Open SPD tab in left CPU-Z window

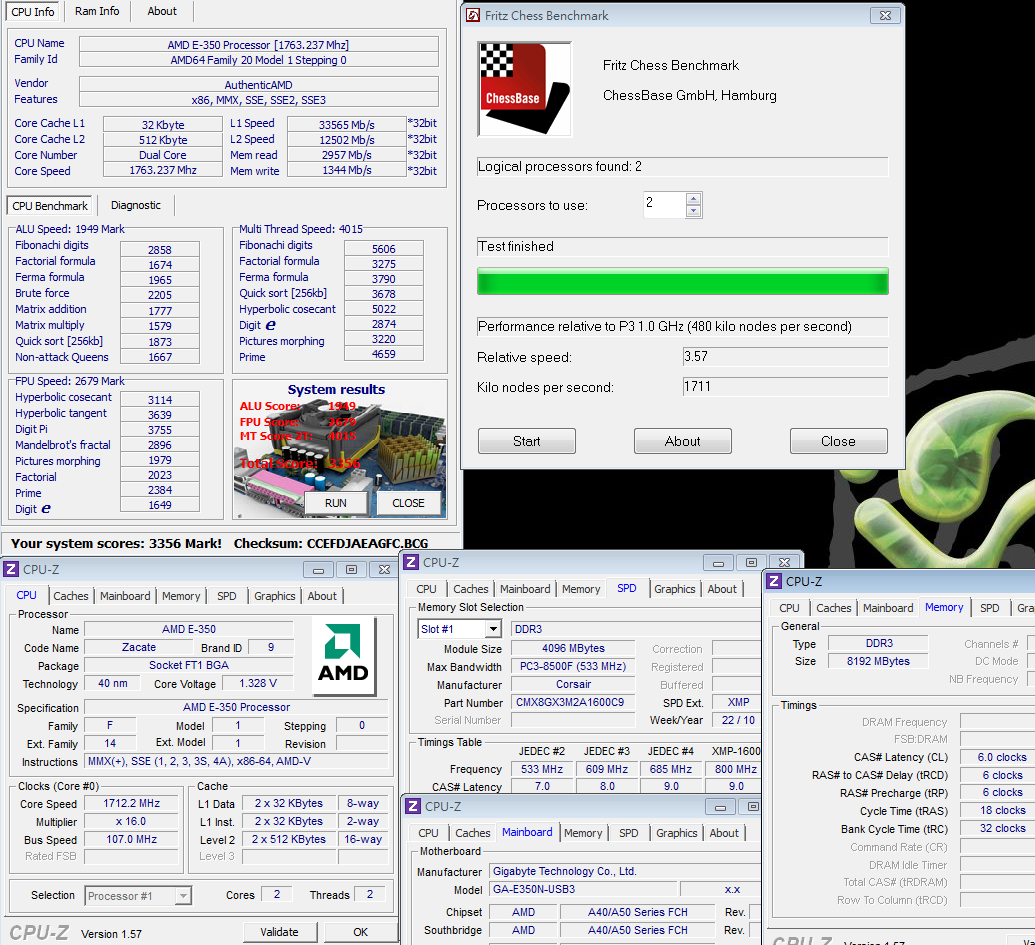226,596
